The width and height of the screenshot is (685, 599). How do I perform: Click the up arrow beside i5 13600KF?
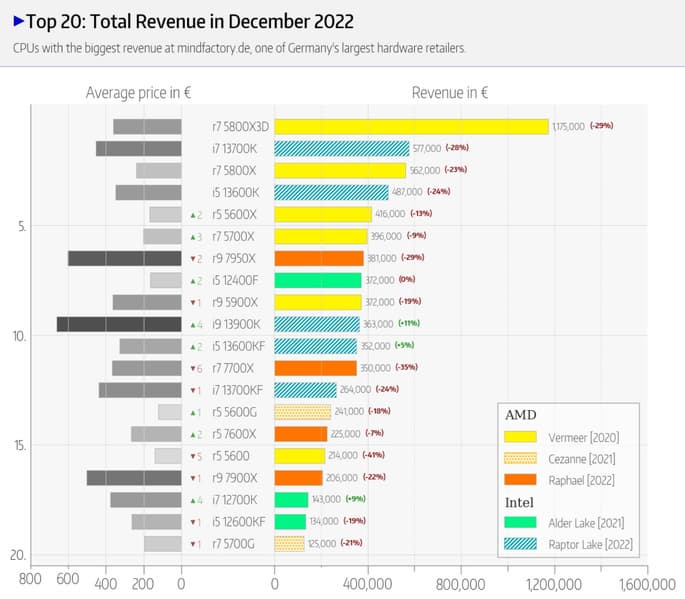click(x=193, y=347)
